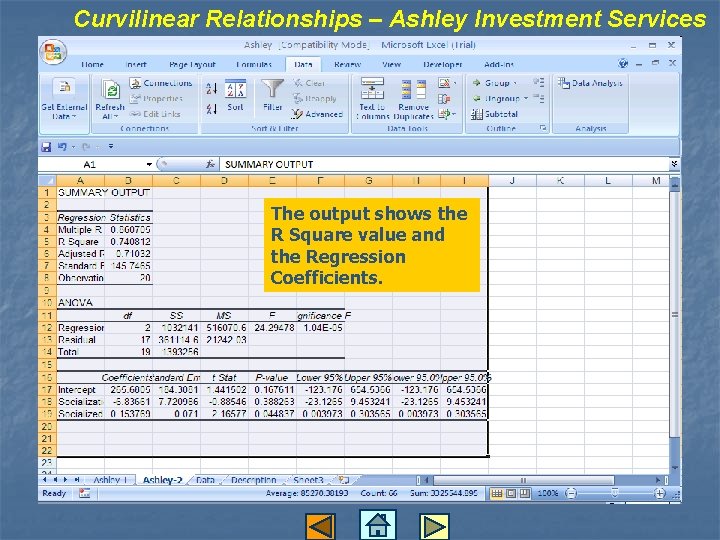This screenshot has width=720, height=540.
Task: Zoom out with the minus button
Action: pyautogui.click(x=571, y=494)
